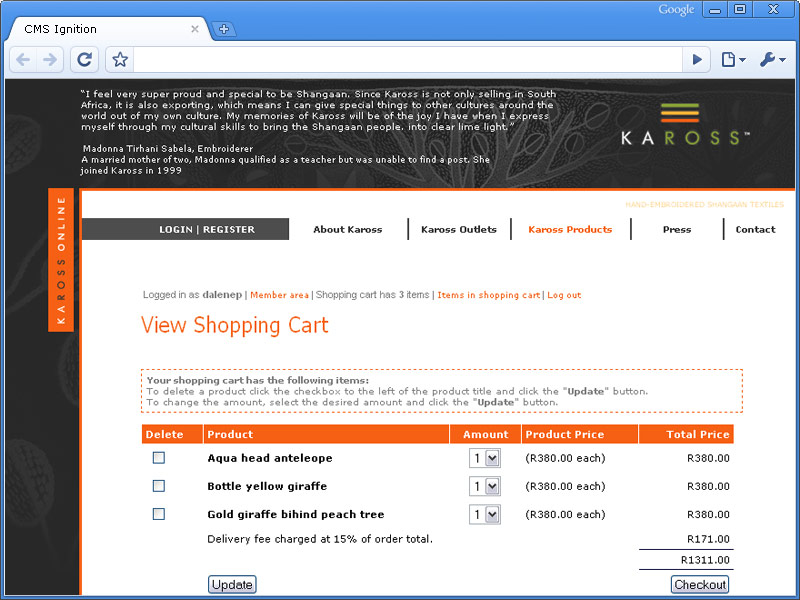800x600 pixels.
Task: Go back with the browser back arrow
Action: (x=23, y=60)
